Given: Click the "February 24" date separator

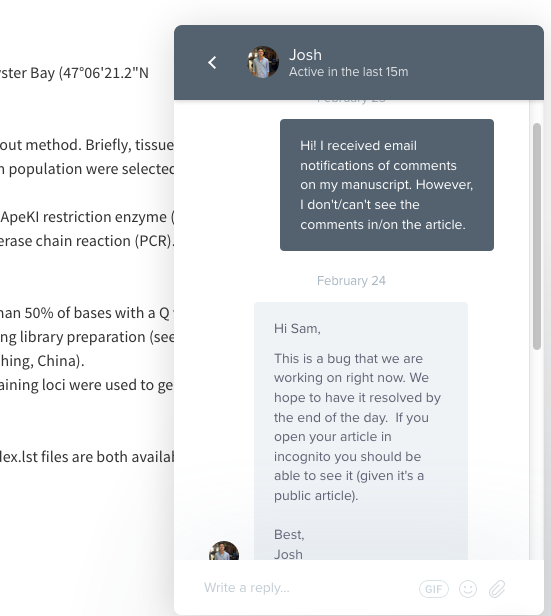Looking at the screenshot, I should 351,280.
